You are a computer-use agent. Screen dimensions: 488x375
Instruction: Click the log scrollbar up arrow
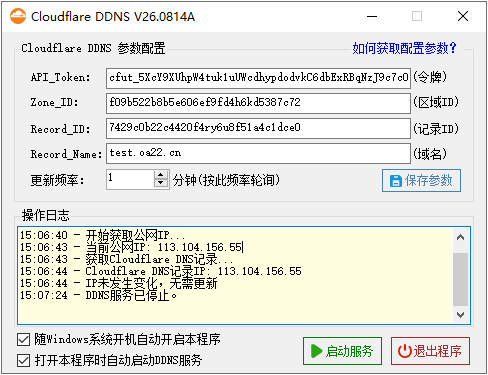click(x=461, y=237)
